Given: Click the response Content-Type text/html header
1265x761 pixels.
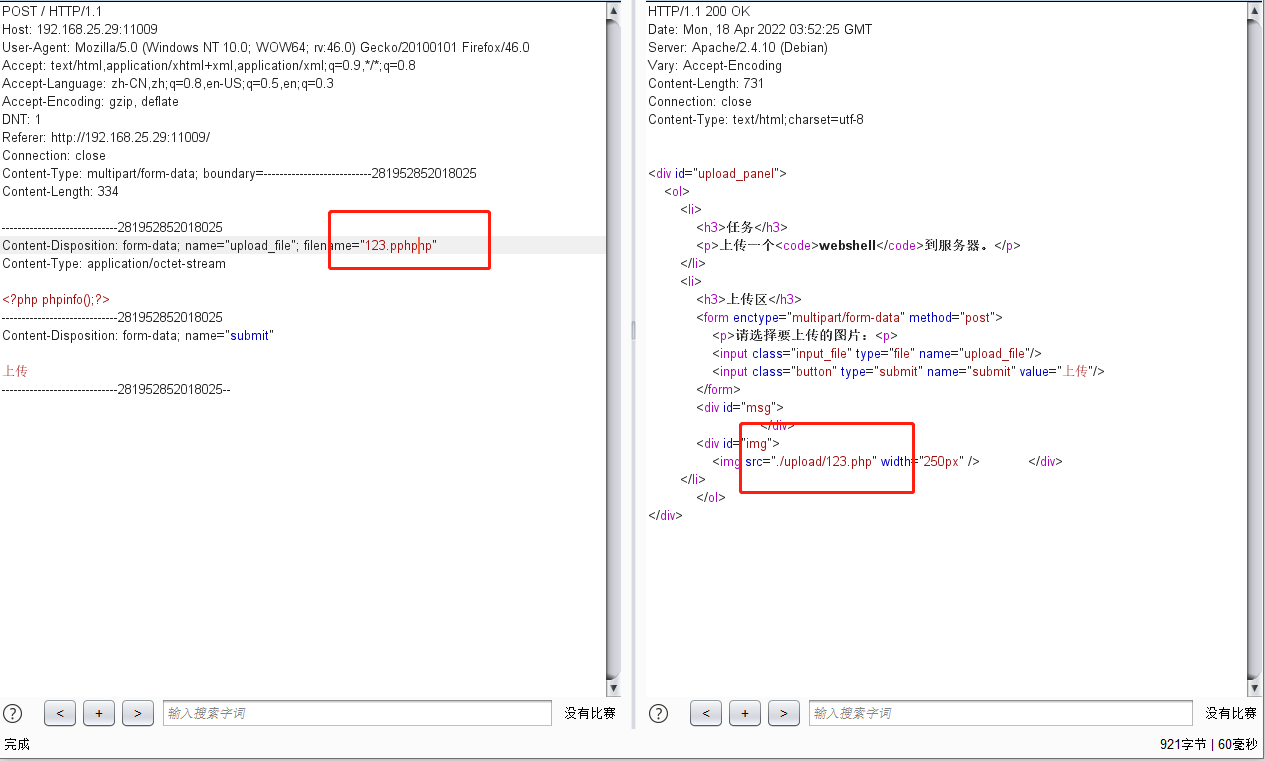Looking at the screenshot, I should pyautogui.click(x=756, y=119).
